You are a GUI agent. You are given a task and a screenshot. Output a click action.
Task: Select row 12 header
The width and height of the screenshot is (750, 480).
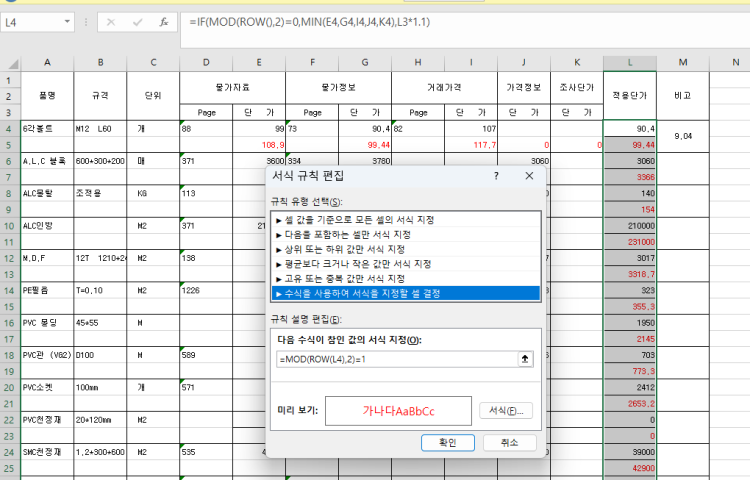point(9,259)
